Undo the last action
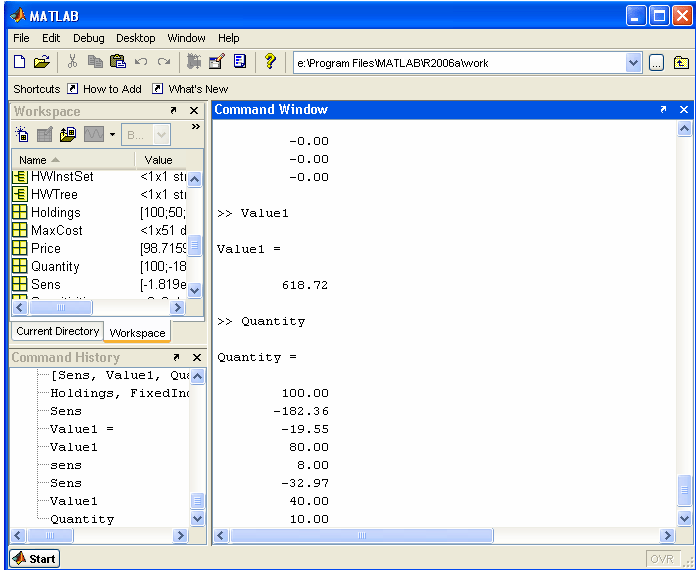Image resolution: width=698 pixels, height=574 pixels. tap(141, 62)
